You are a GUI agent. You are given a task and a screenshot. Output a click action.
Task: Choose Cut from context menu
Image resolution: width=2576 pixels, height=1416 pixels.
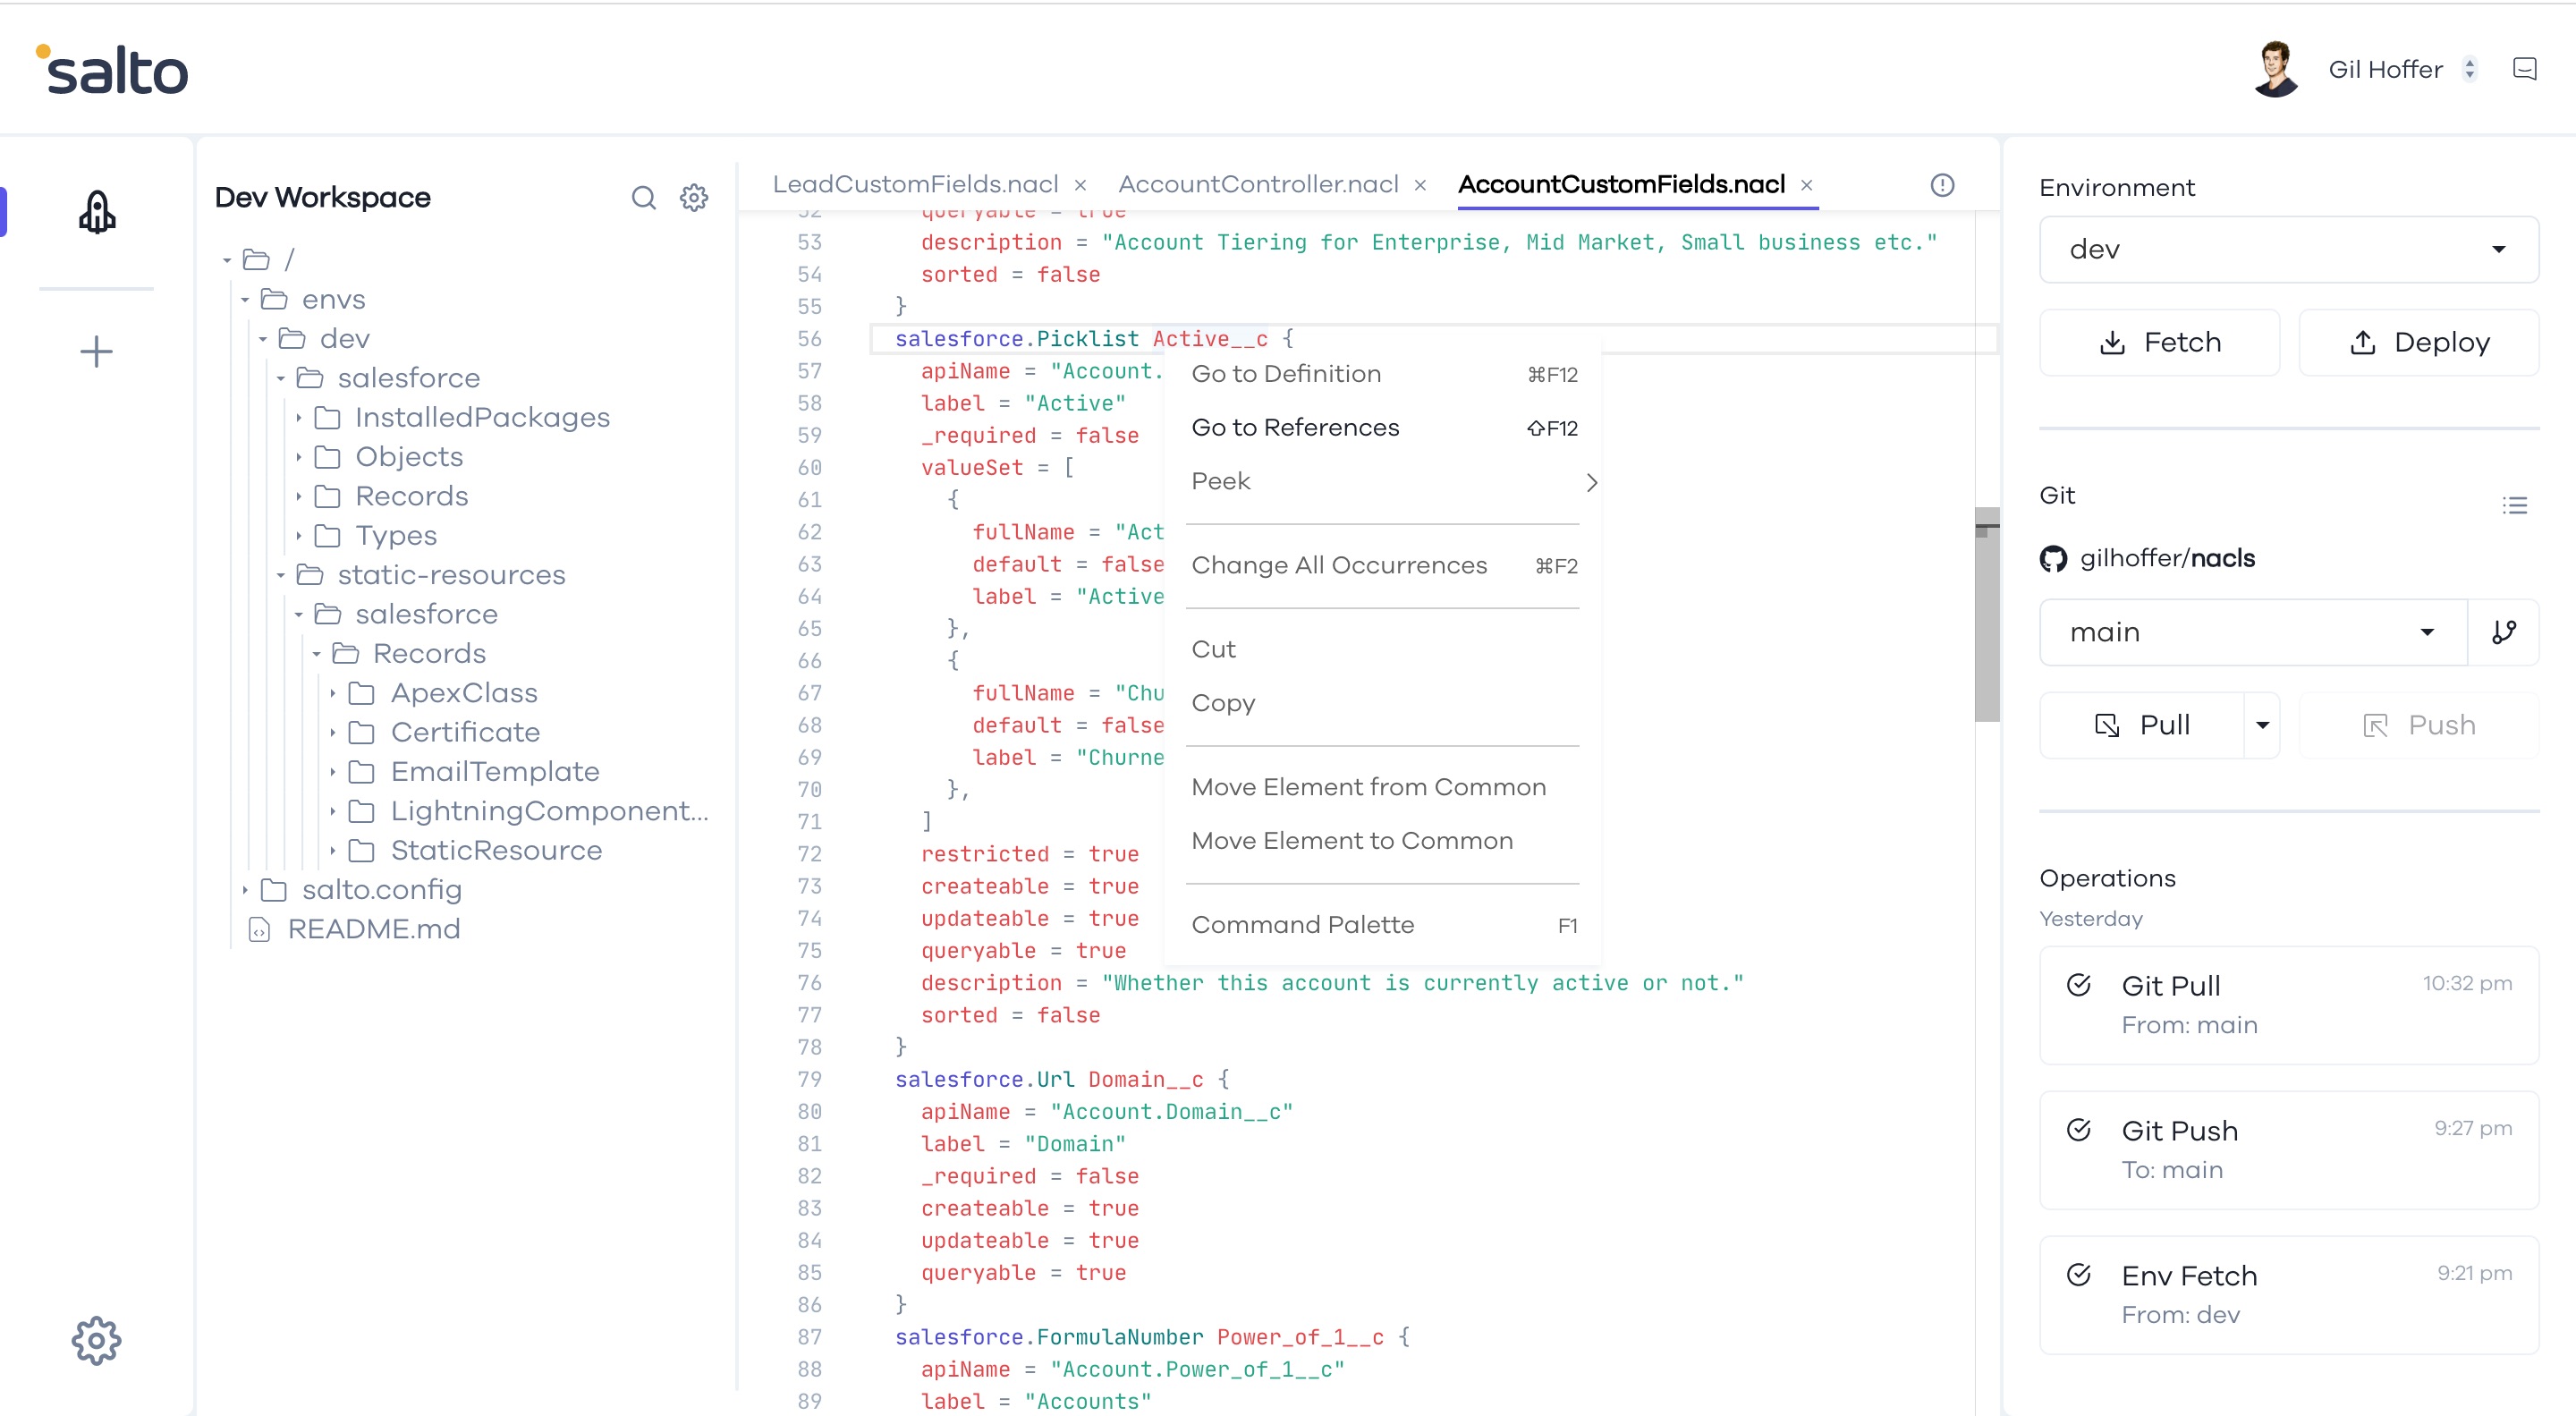tap(1384, 650)
